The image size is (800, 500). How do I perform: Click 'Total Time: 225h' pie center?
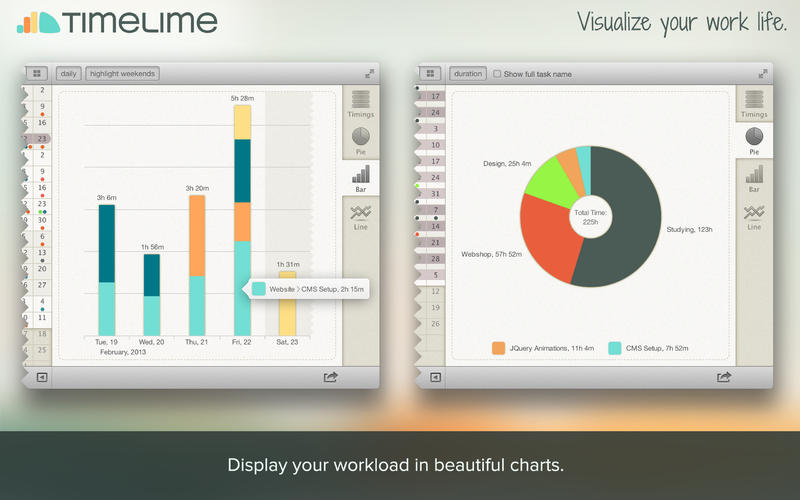pos(590,217)
